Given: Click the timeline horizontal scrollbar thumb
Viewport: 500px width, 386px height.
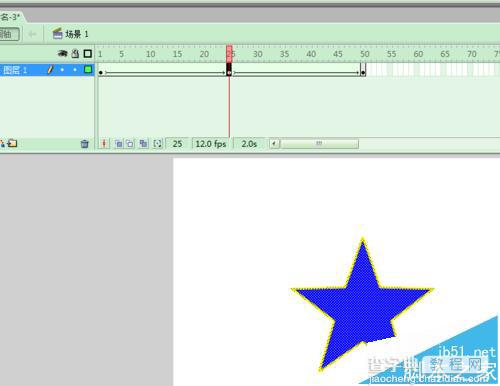Looking at the screenshot, I should pyautogui.click(x=319, y=144).
